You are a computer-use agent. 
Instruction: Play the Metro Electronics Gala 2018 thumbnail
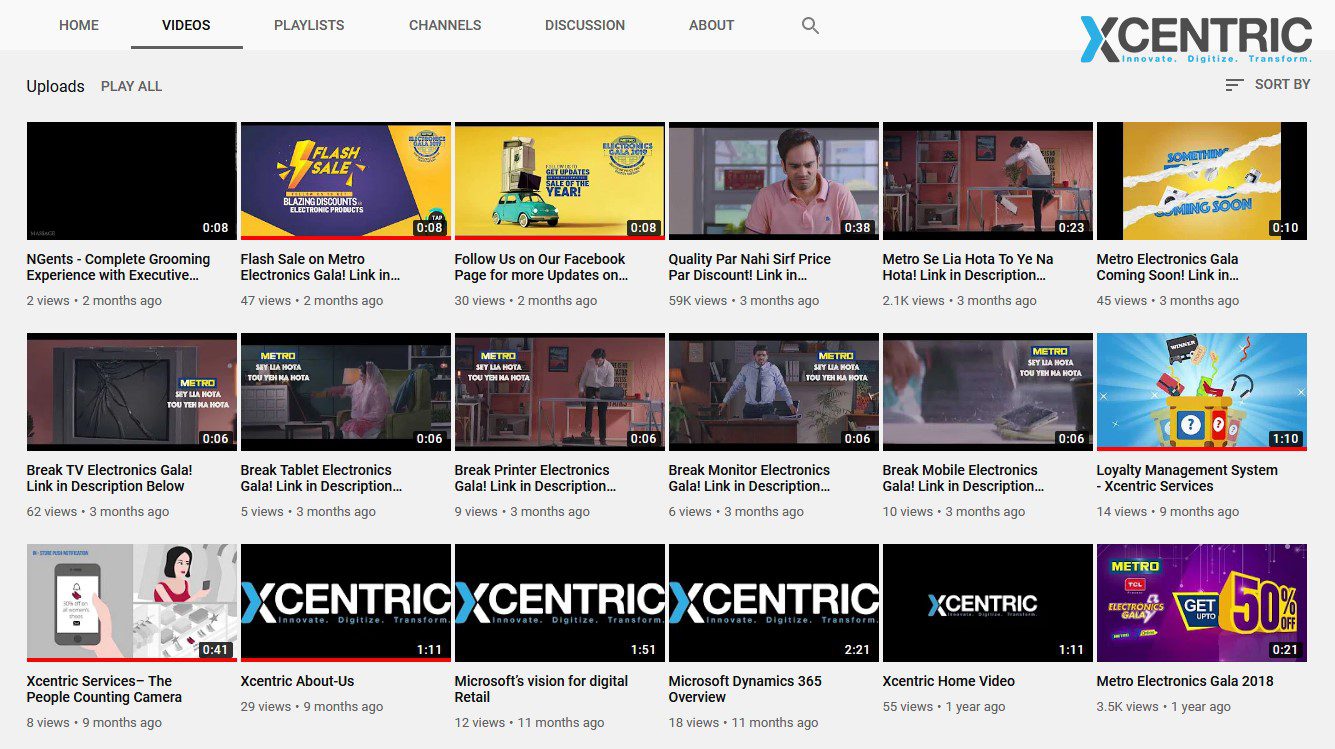pyautogui.click(x=1201, y=602)
